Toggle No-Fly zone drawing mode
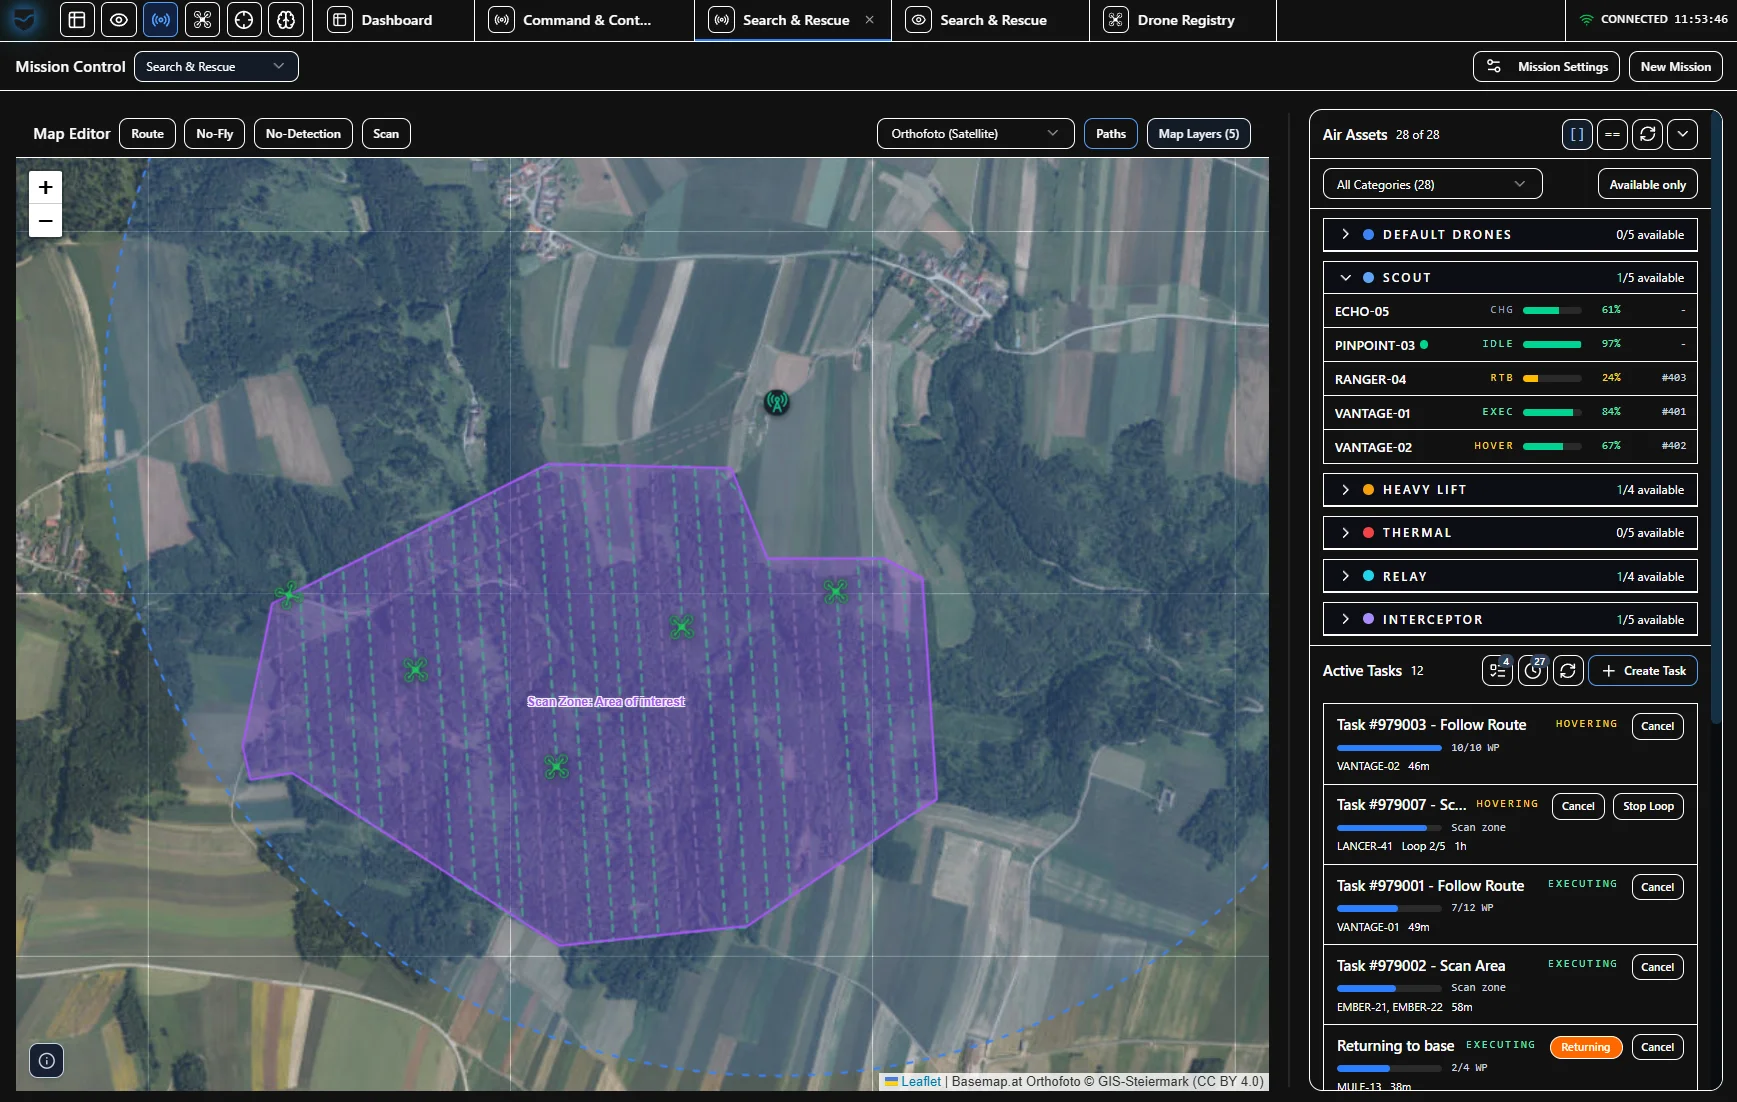 [215, 134]
